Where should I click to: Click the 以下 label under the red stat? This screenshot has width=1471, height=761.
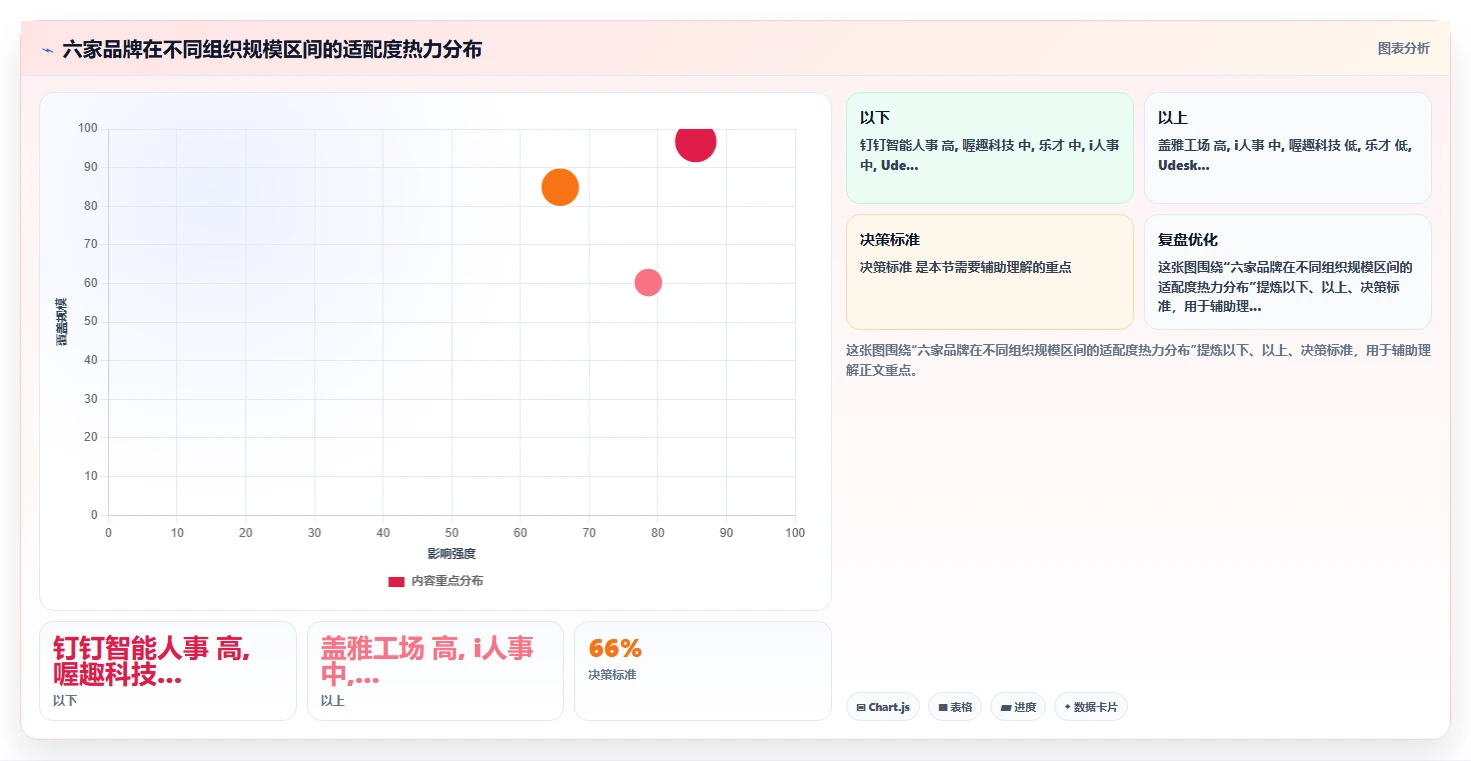point(65,701)
